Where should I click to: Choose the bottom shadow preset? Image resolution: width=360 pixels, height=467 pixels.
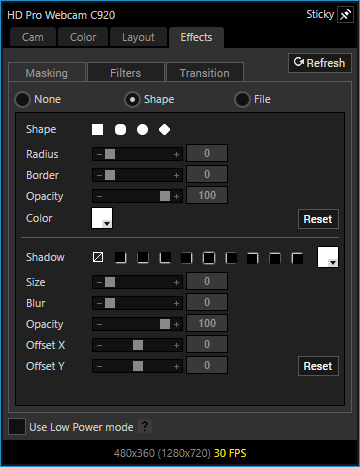pyautogui.click(x=143, y=257)
